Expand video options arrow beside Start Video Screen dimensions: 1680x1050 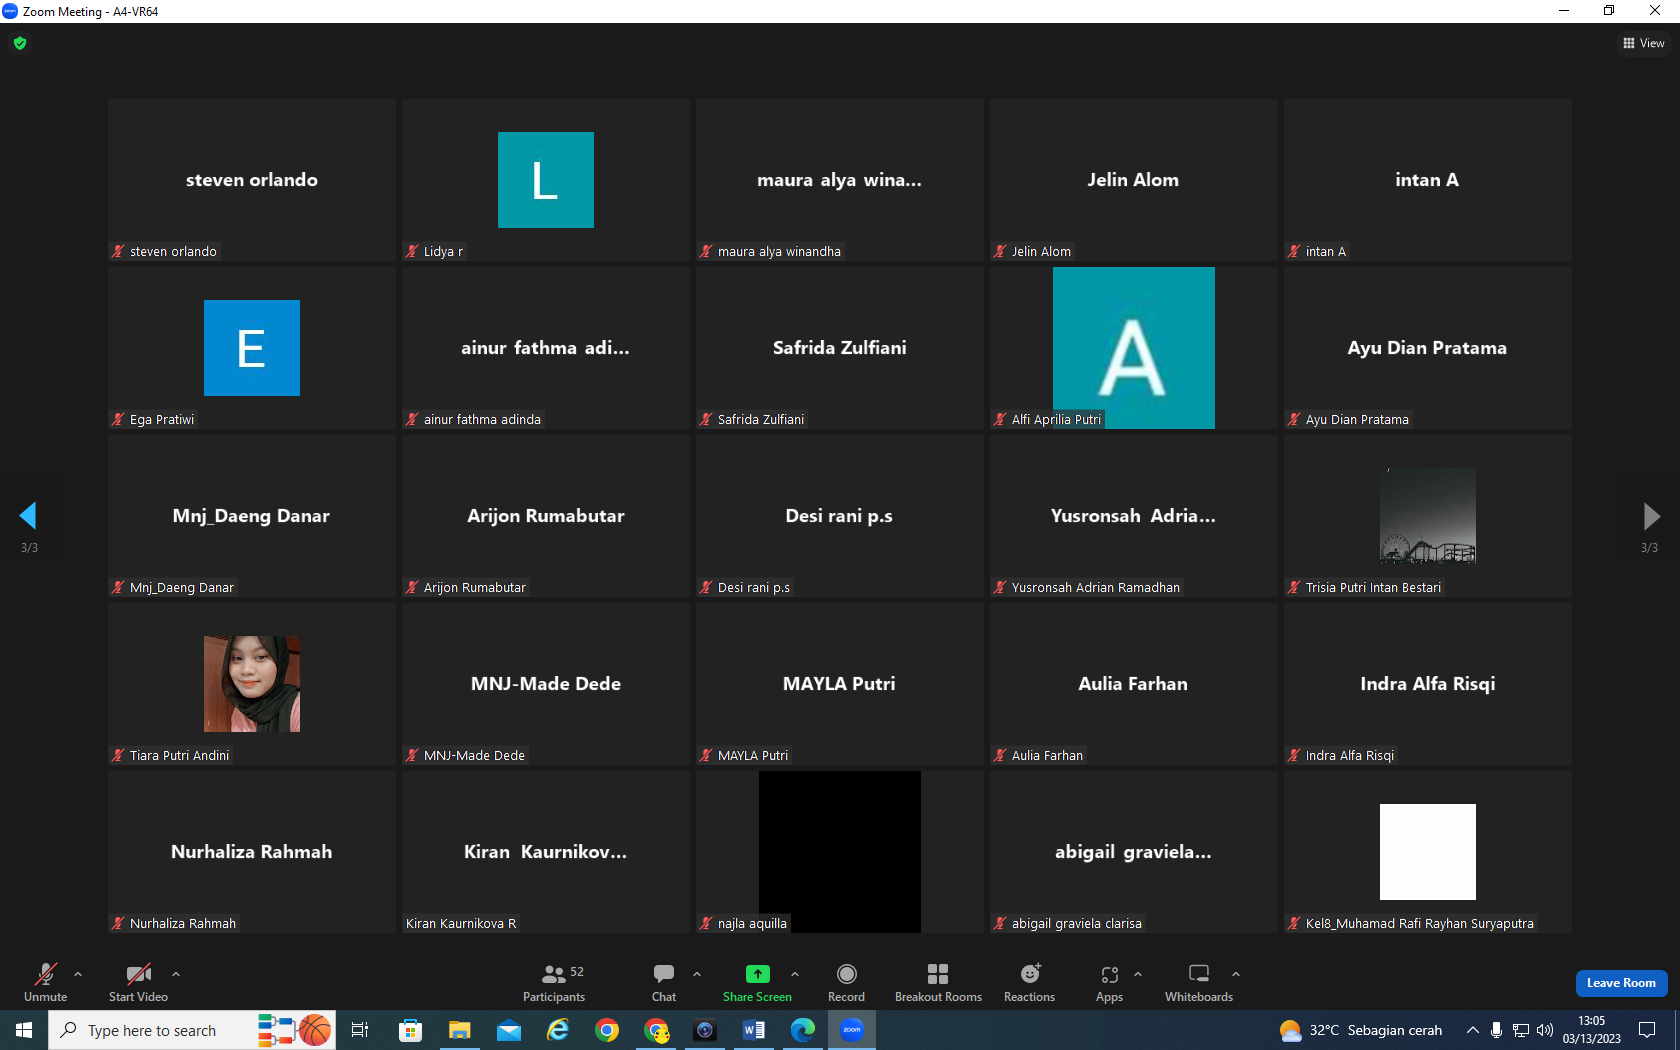[176, 973]
